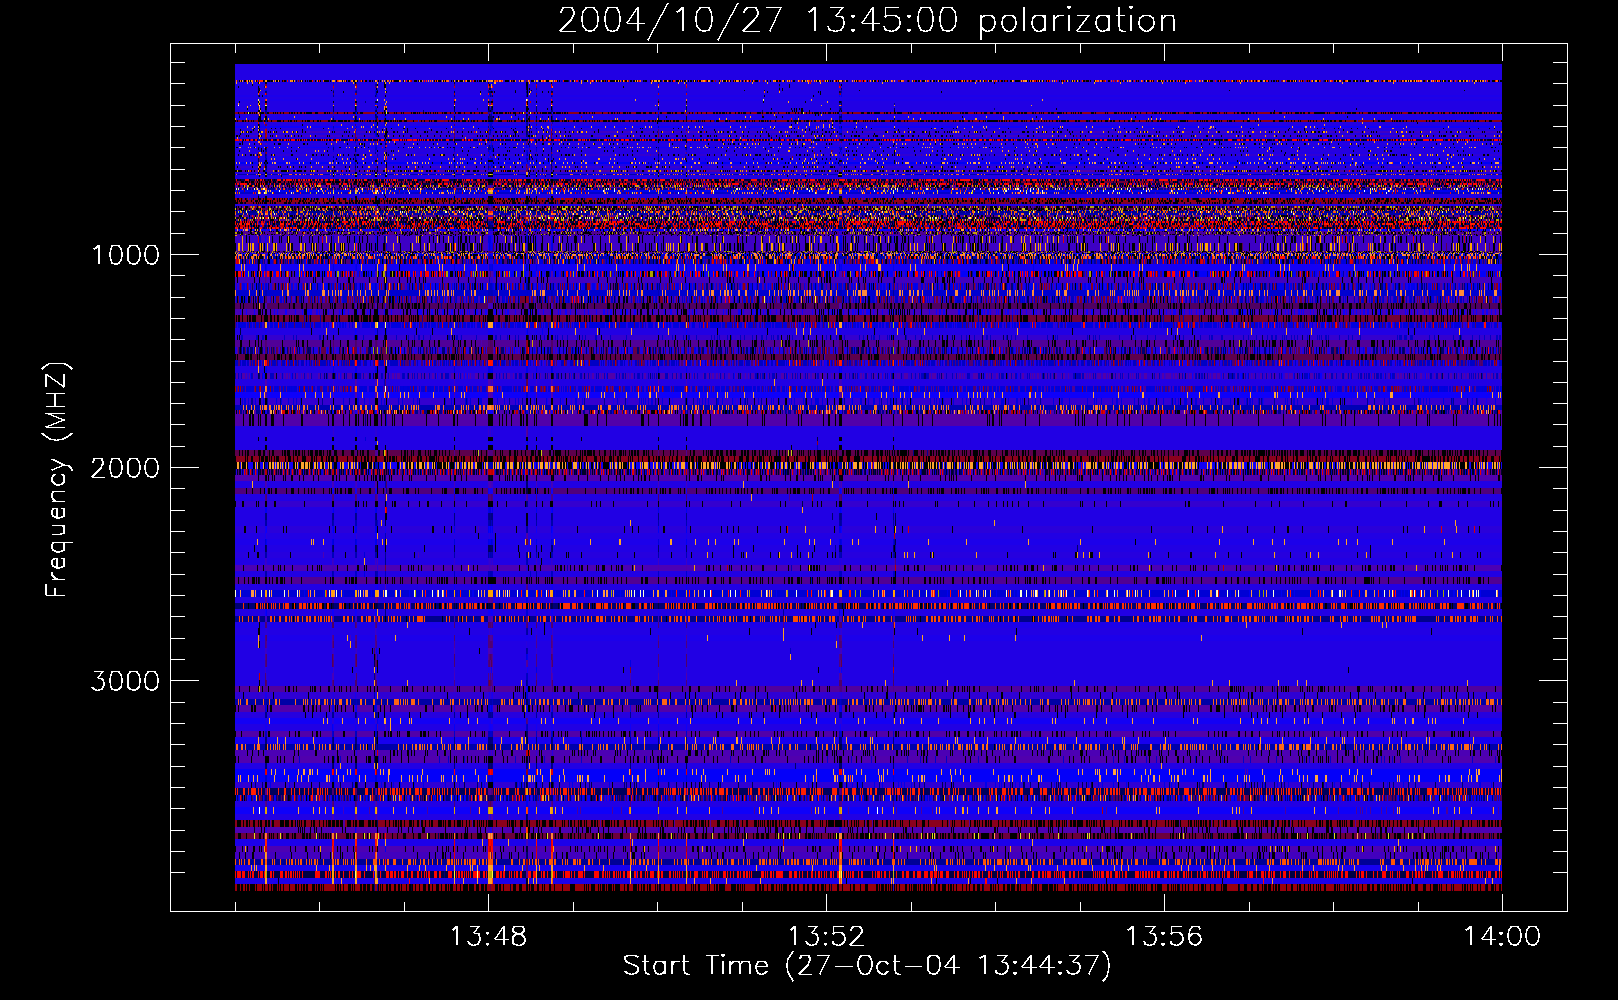The width and height of the screenshot is (1618, 1000).
Task: Click the 13:56 time tick label
Action: click(1164, 937)
